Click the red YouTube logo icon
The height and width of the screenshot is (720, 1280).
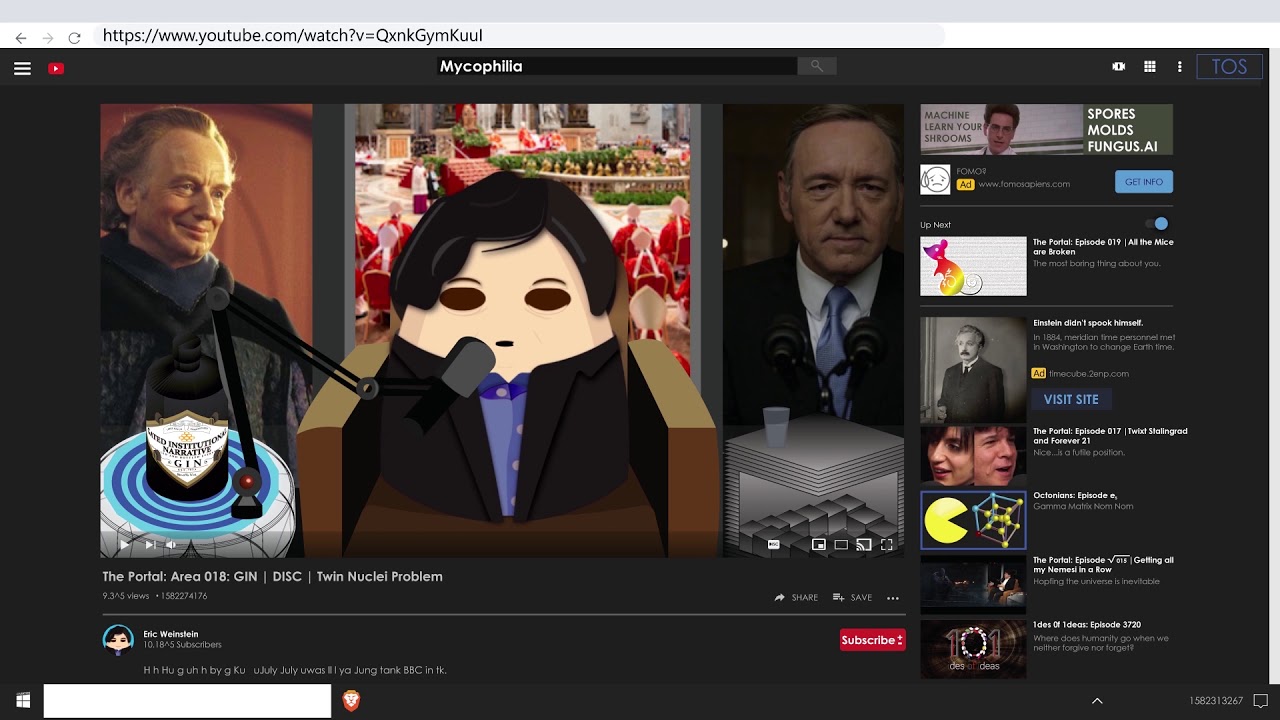(56, 68)
